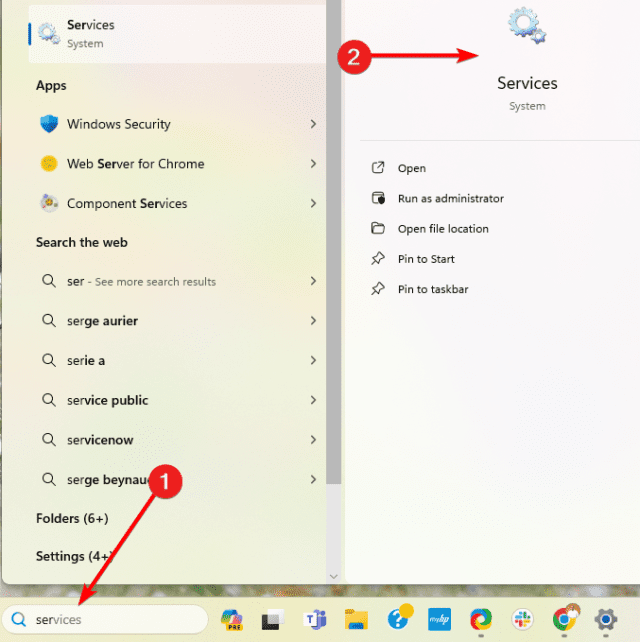640x642 pixels.
Task: Click the large Services gear icon in preview pane
Action: [x=527, y=26]
